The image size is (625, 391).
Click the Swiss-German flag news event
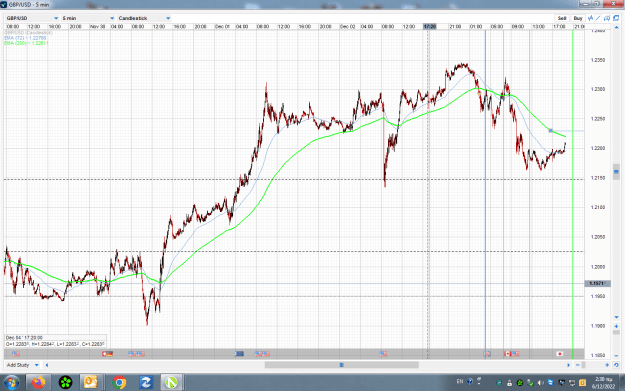[x=107, y=354]
